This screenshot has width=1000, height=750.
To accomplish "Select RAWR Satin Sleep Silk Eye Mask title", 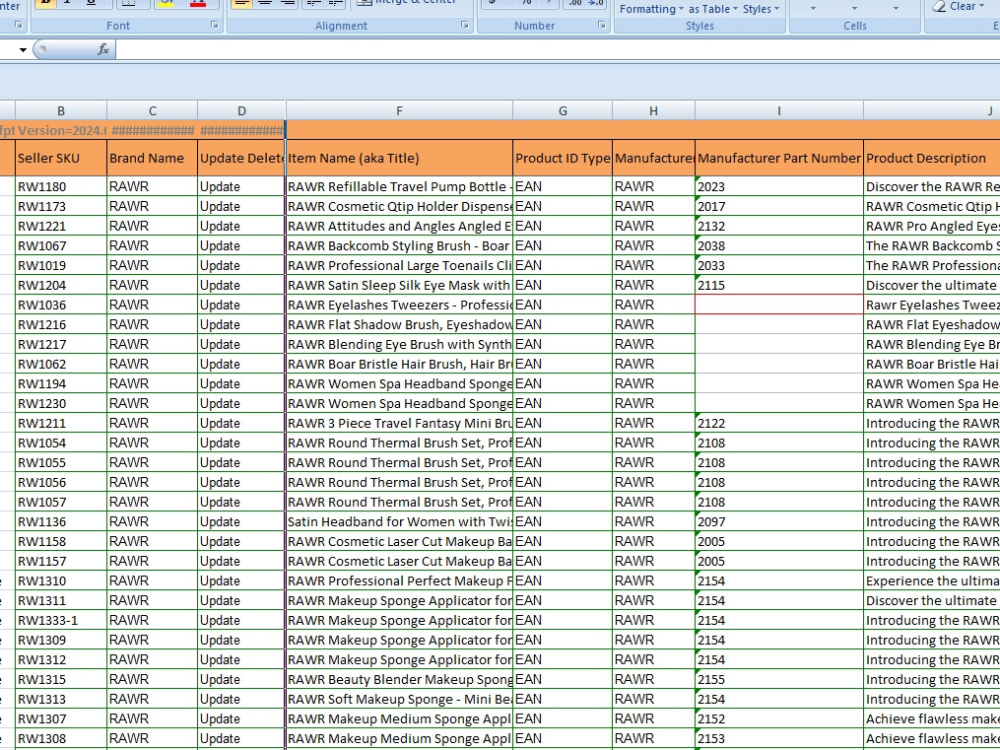I will pos(399,285).
